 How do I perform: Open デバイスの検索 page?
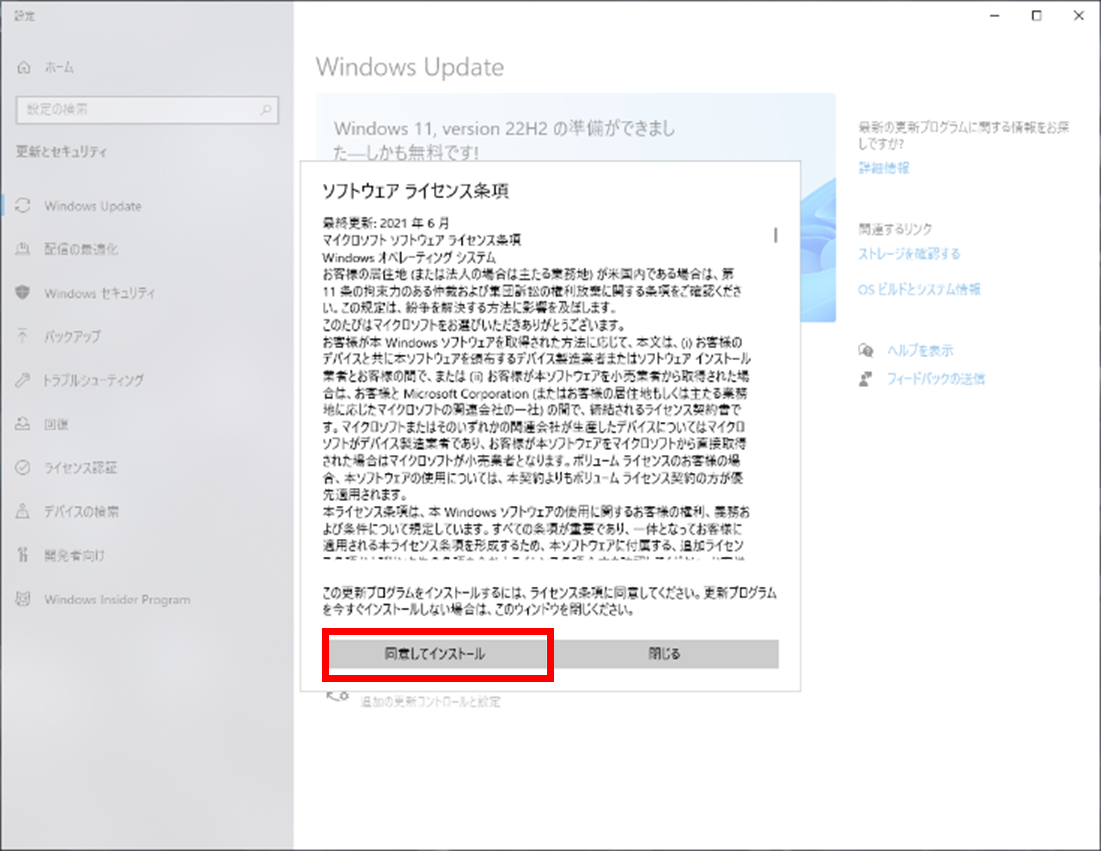(x=81, y=512)
